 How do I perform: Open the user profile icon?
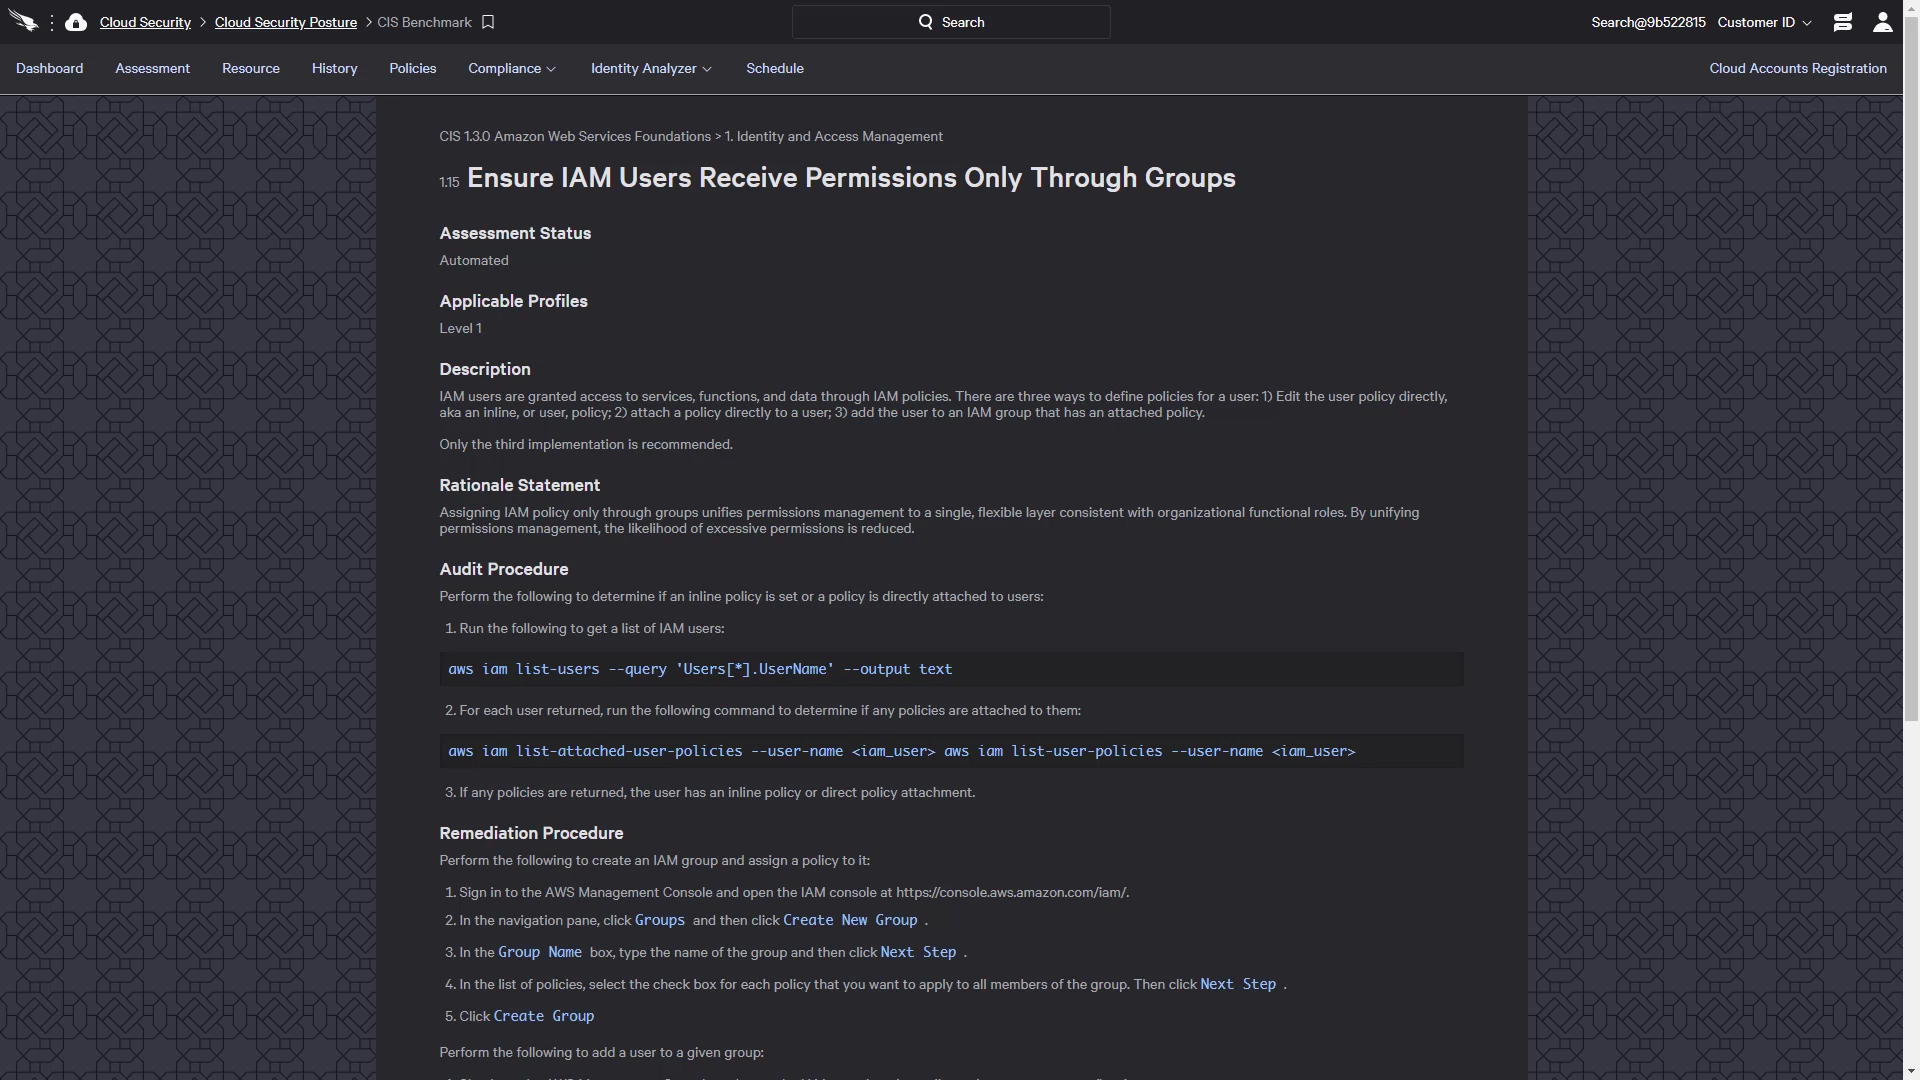click(1883, 22)
